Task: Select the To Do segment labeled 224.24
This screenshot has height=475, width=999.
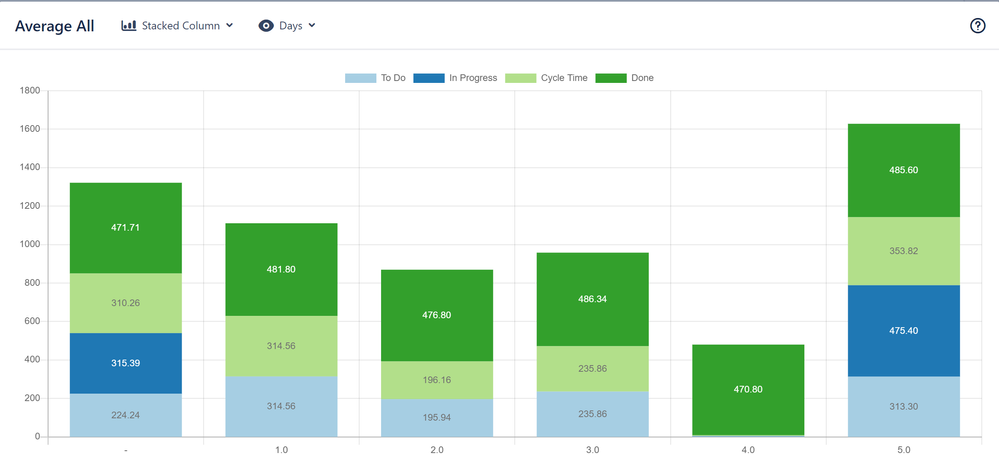Action: 126,415
